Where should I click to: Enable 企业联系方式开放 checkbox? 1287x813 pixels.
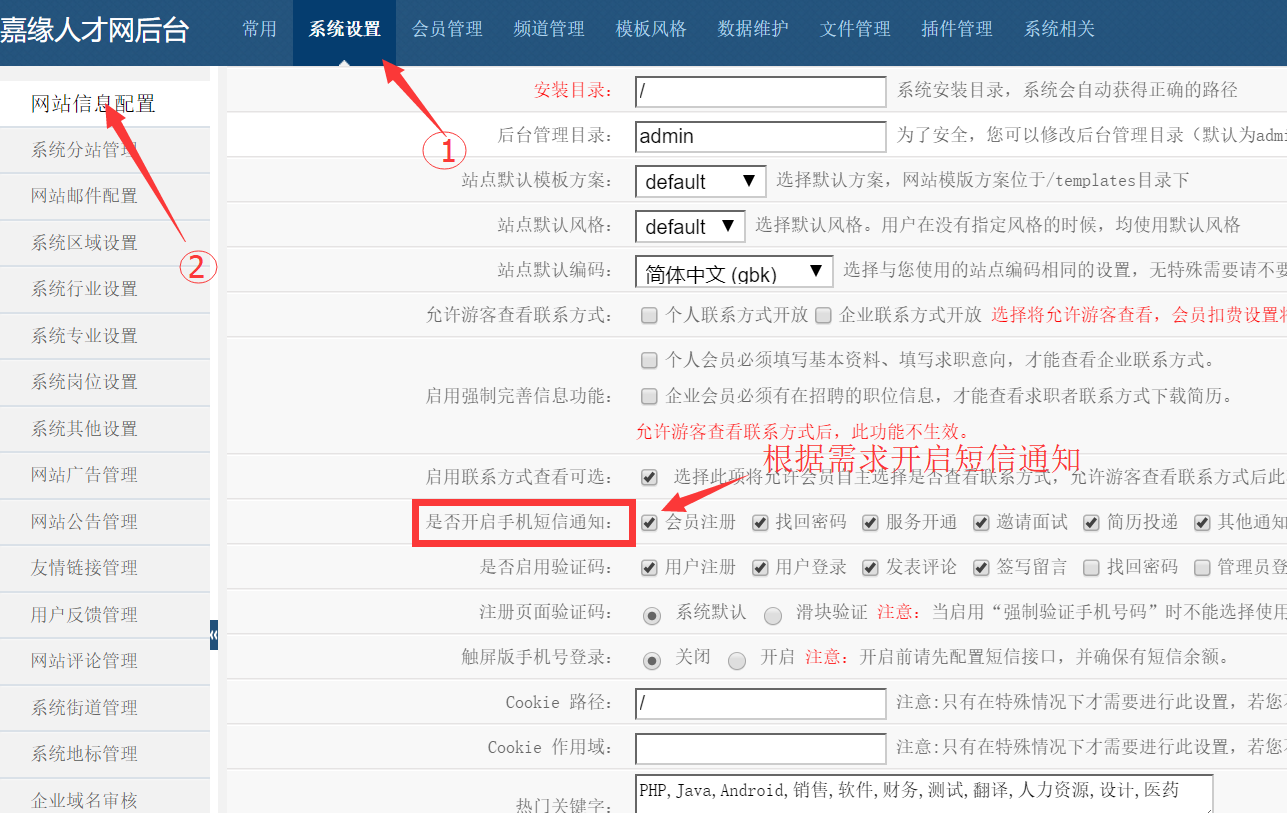pos(823,316)
